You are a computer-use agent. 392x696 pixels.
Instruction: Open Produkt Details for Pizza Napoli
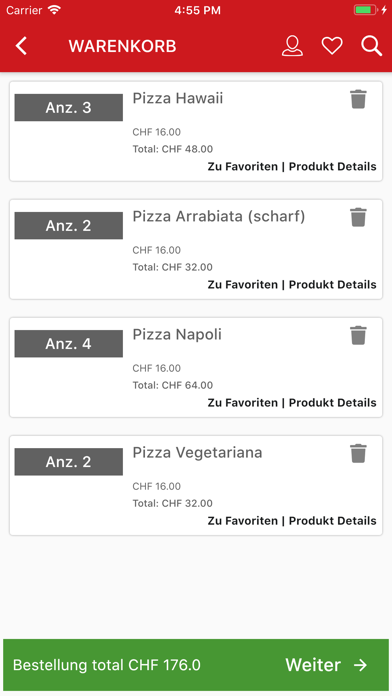333,403
